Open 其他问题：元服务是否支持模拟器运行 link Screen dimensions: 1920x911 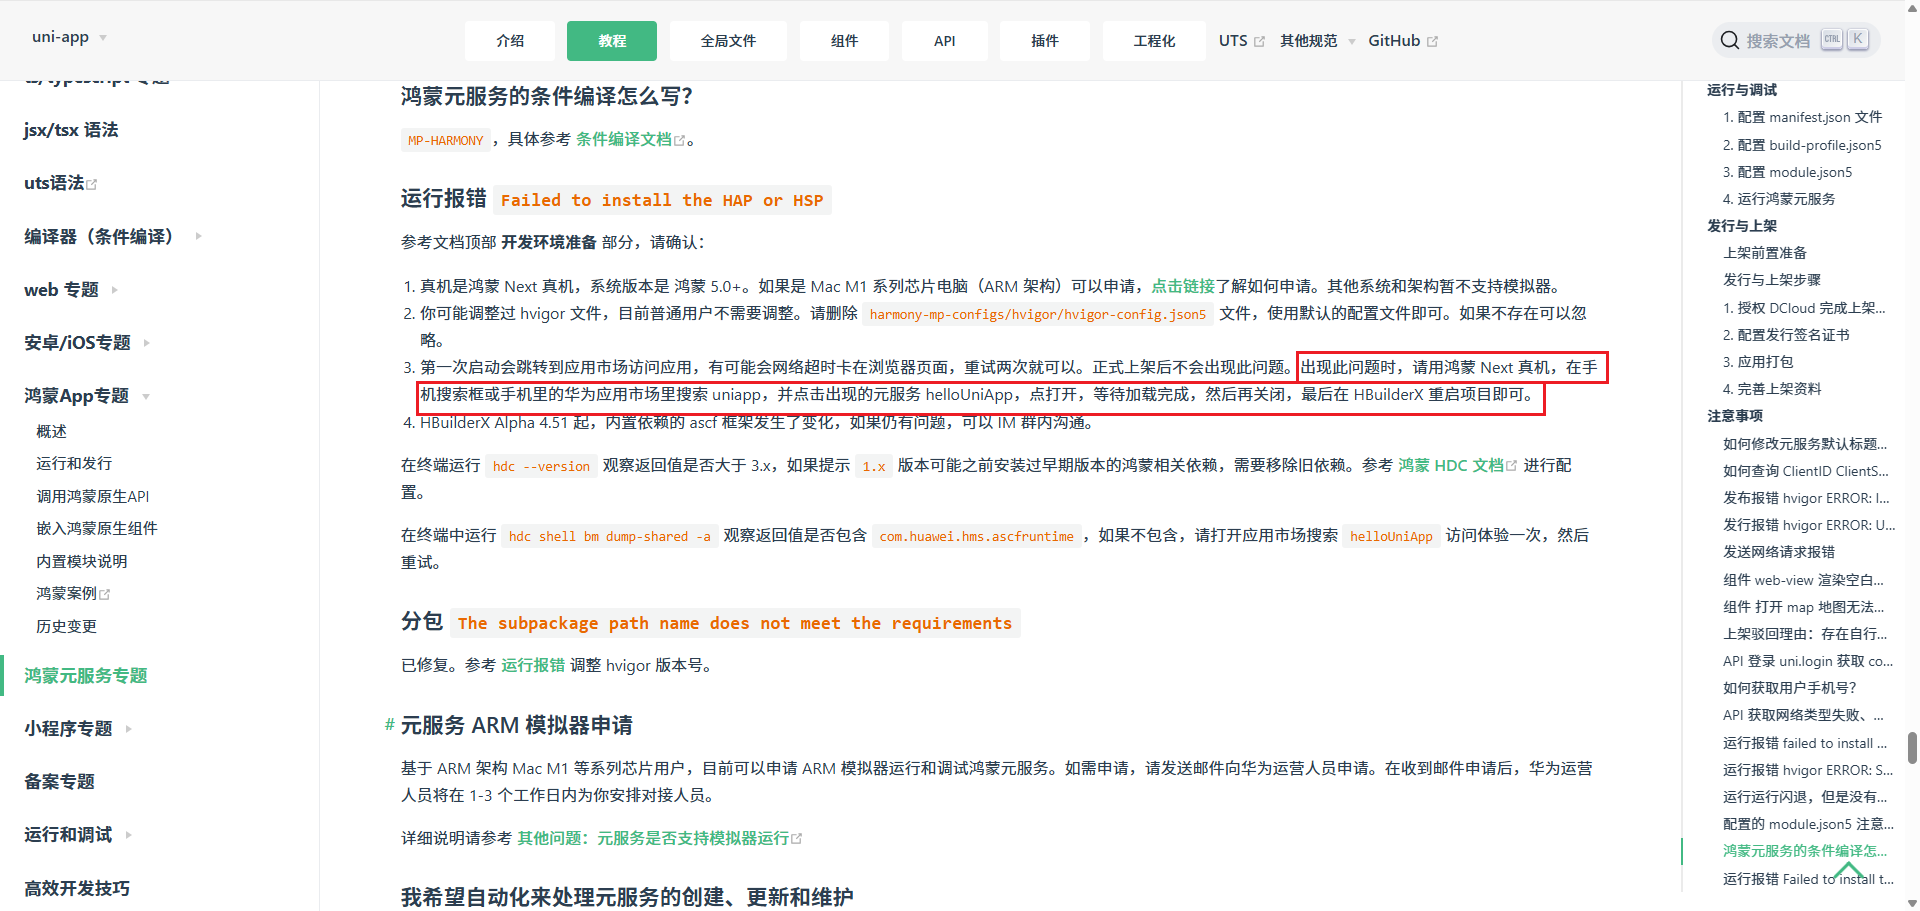[x=659, y=838]
